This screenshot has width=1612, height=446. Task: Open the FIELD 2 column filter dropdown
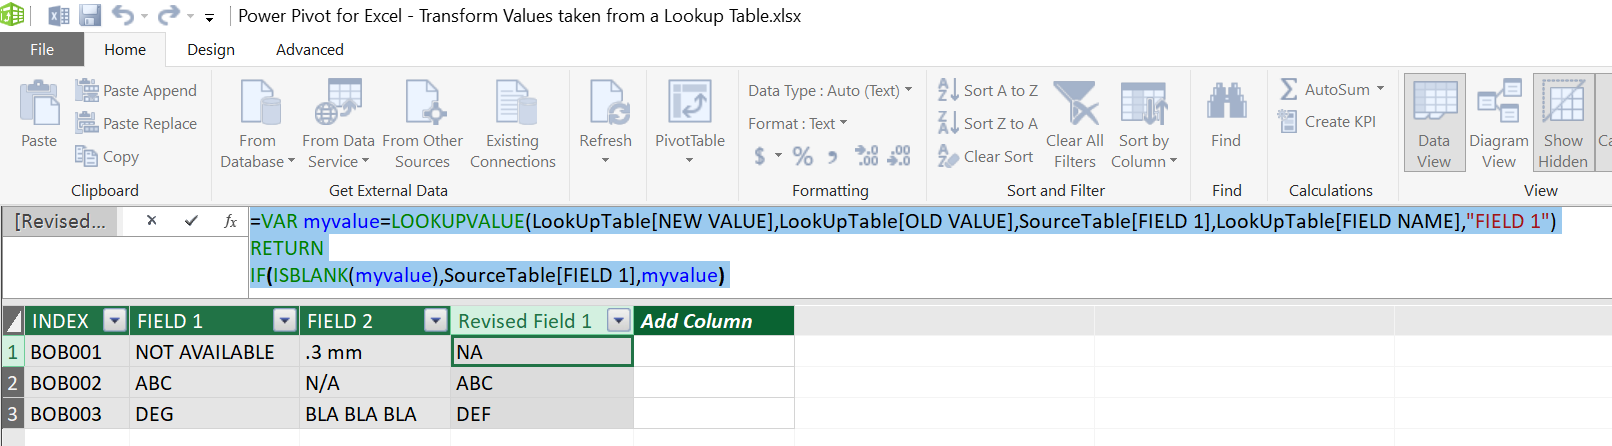click(x=436, y=320)
